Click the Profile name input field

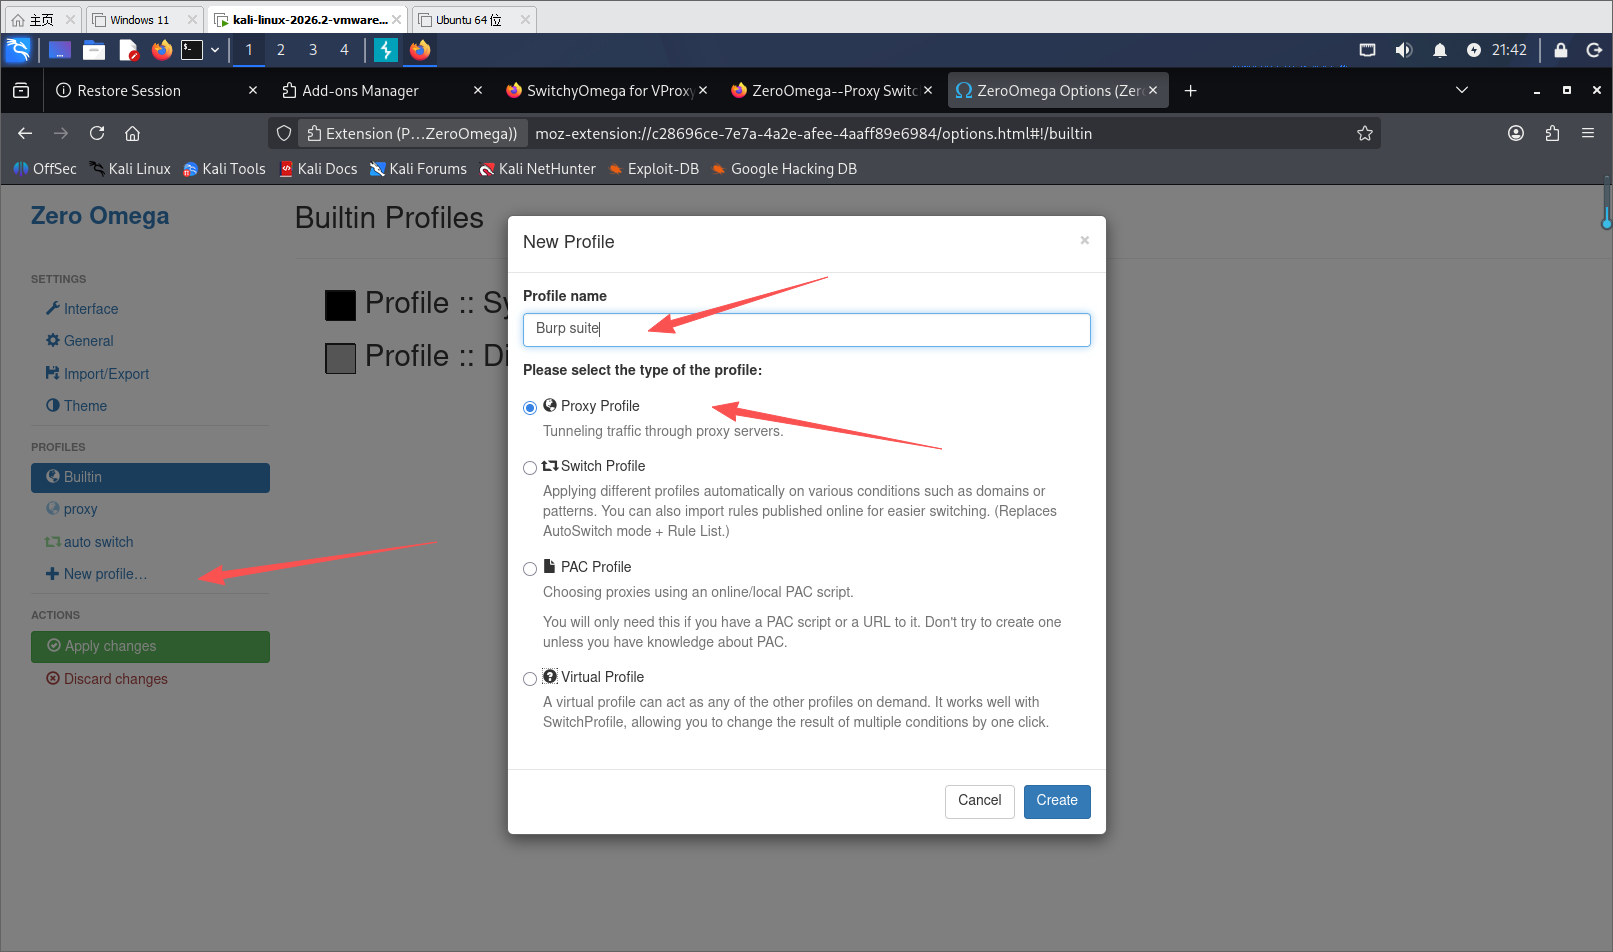(806, 329)
